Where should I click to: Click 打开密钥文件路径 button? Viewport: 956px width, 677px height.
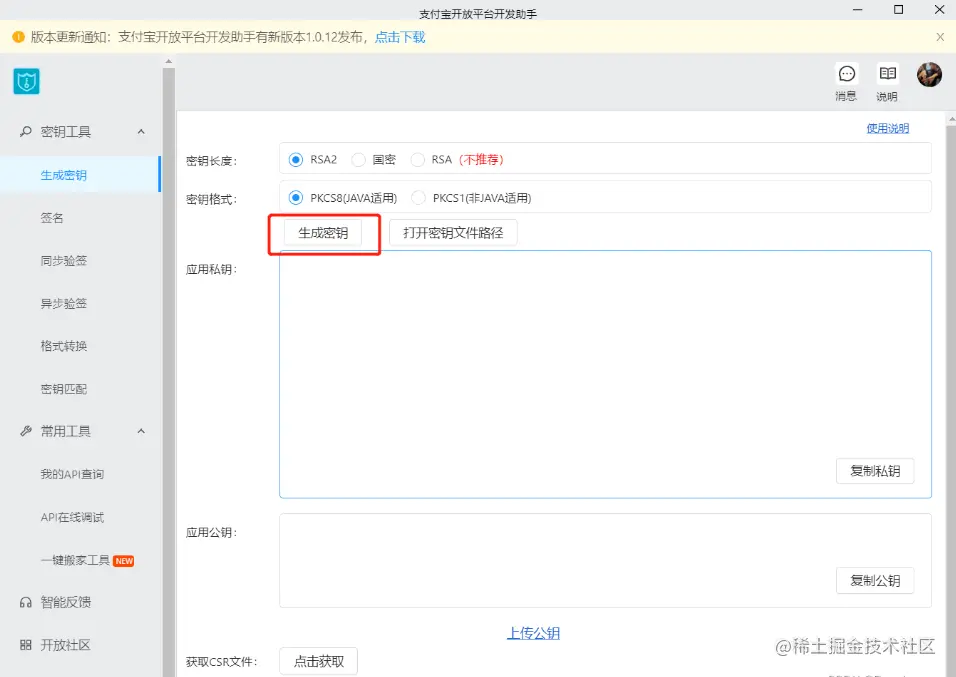[453, 233]
